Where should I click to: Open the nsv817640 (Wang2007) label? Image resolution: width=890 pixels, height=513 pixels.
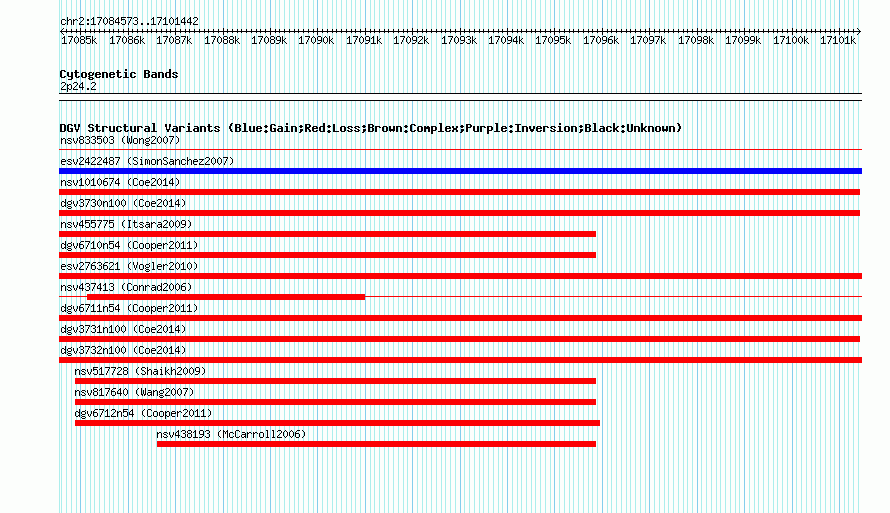pos(134,392)
